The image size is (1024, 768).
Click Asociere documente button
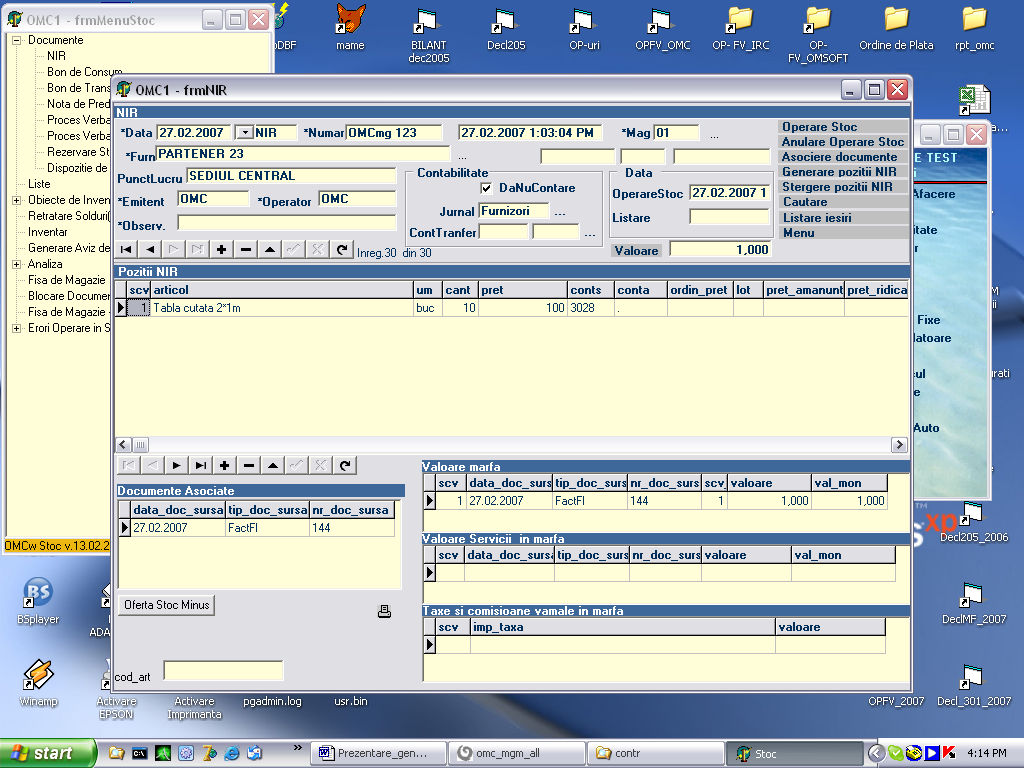coord(844,157)
